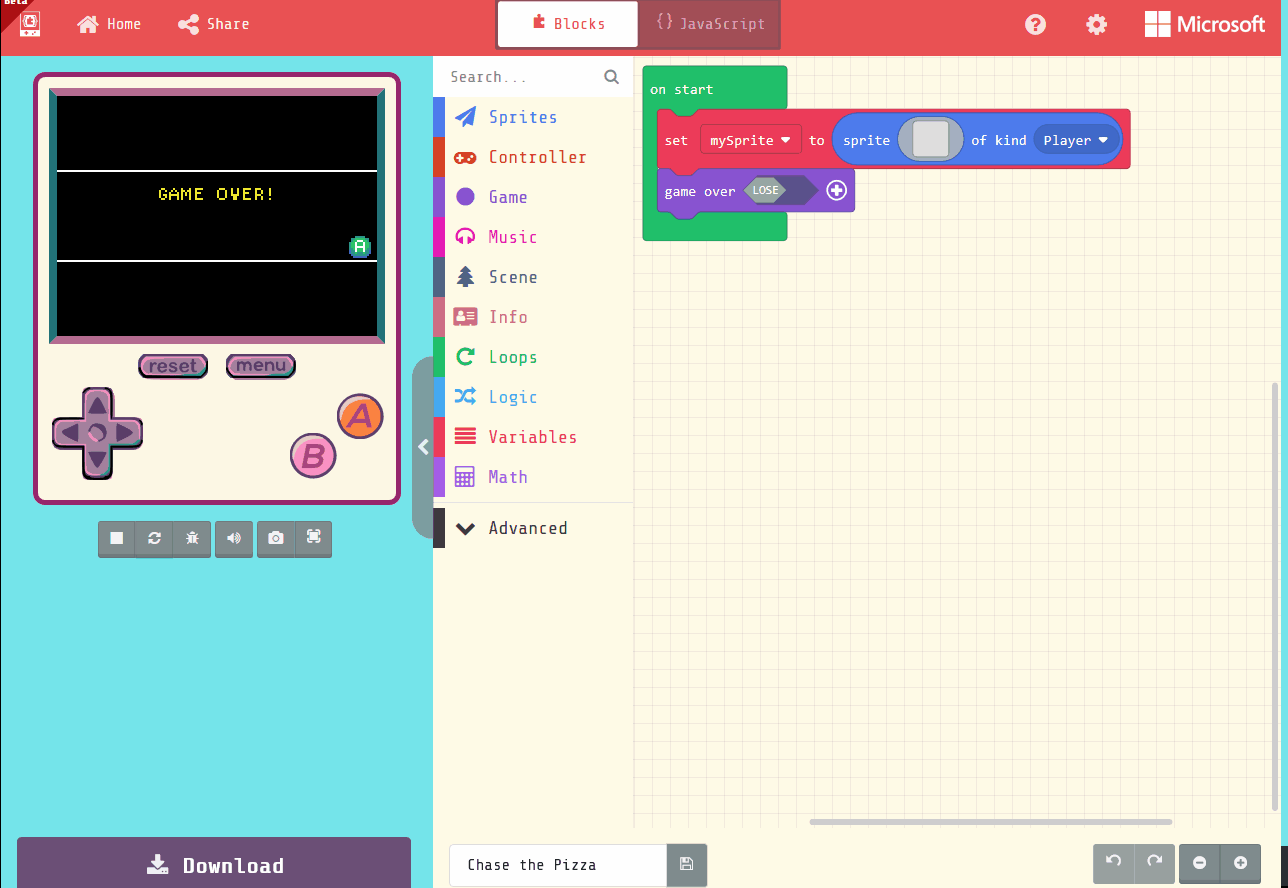Screen dimensions: 1288x888
Task: Stop the game simulator
Action: 115,539
